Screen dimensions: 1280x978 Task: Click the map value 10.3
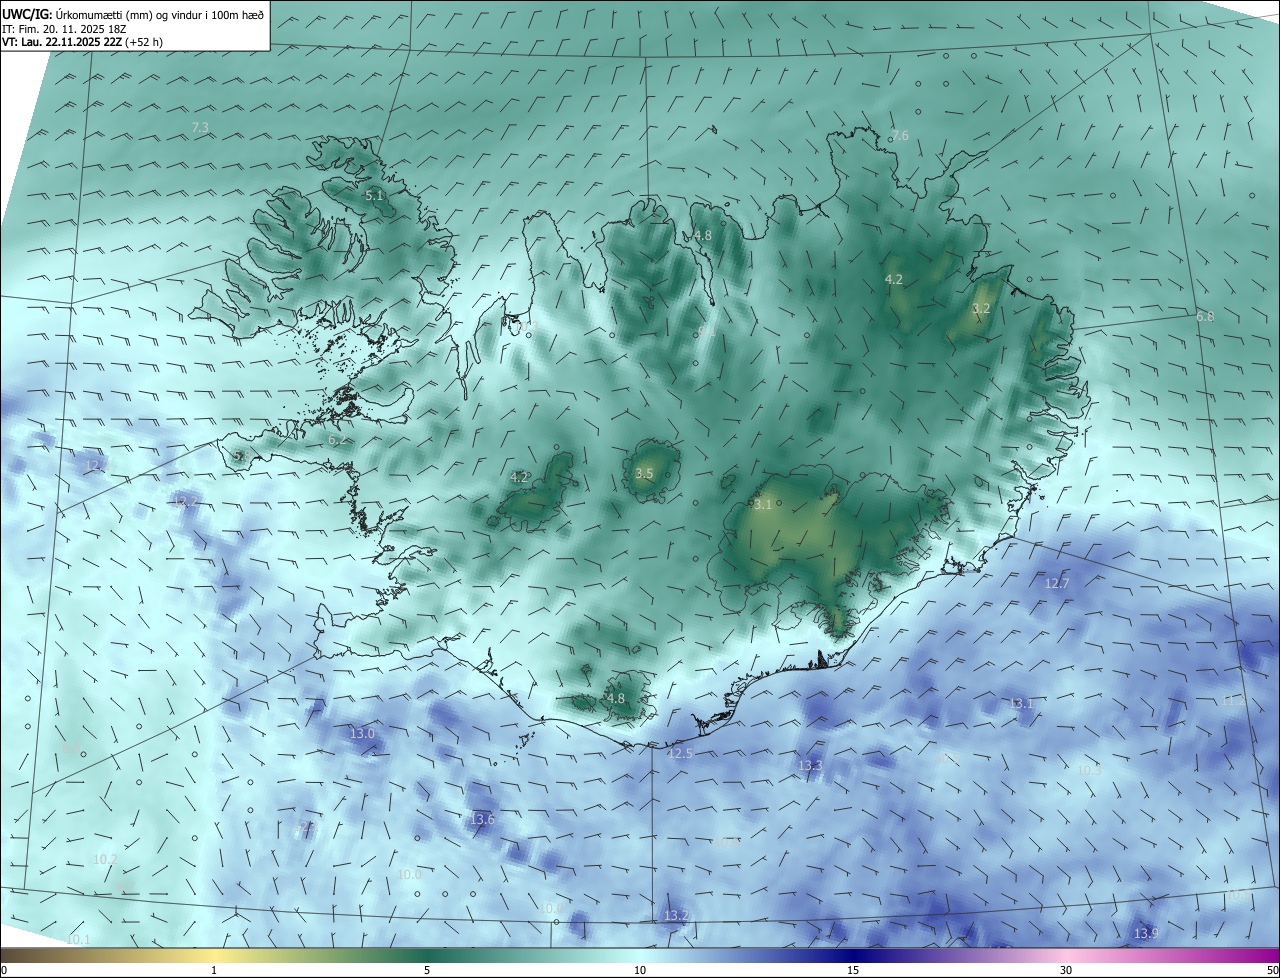point(1089,769)
